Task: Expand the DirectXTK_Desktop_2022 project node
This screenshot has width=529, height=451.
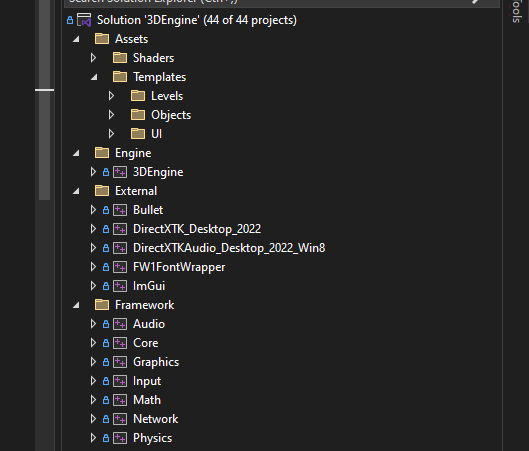Action: [x=93, y=229]
